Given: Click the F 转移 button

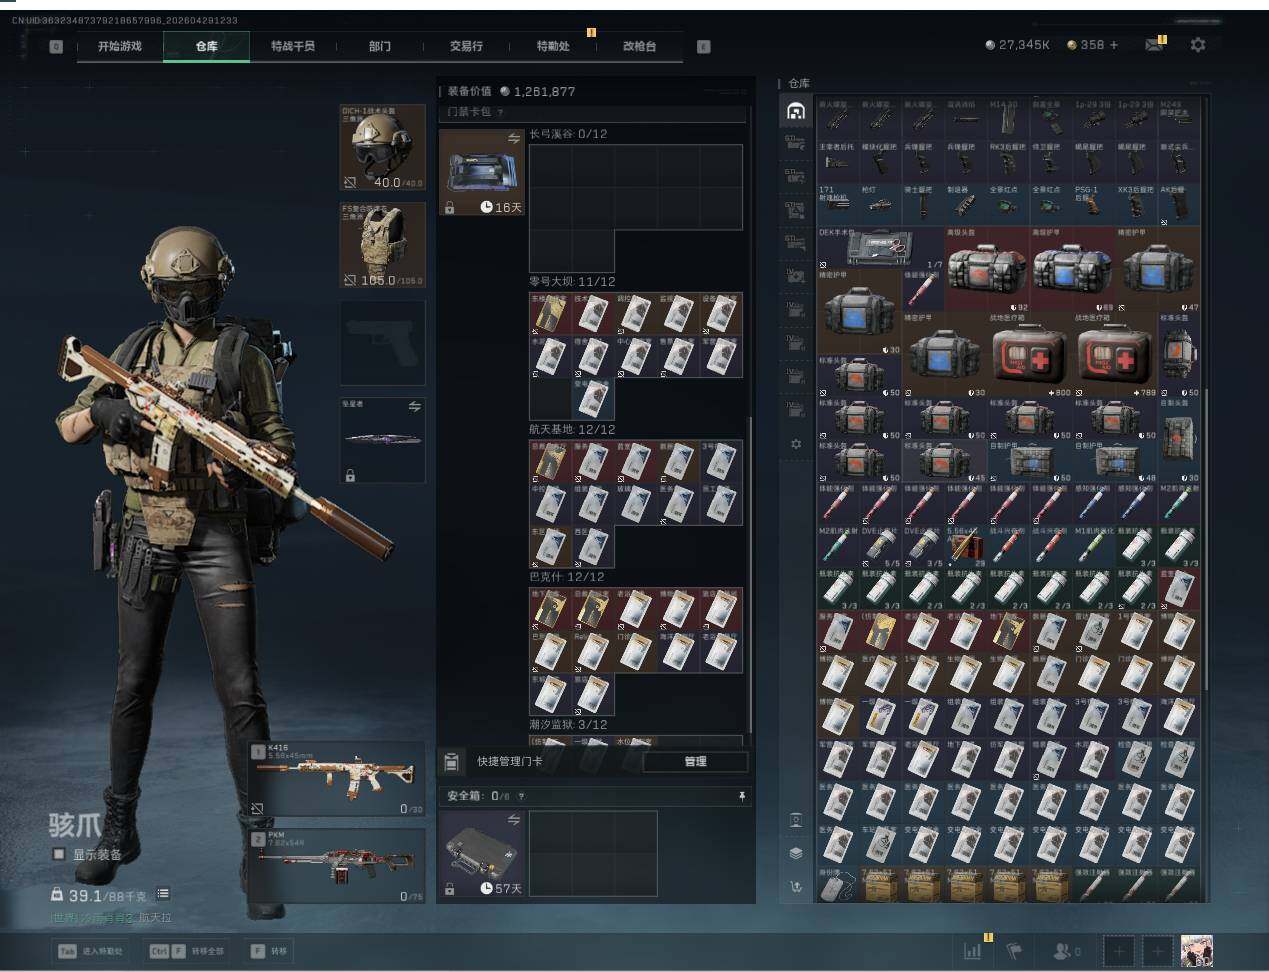Looking at the screenshot, I should (x=270, y=951).
